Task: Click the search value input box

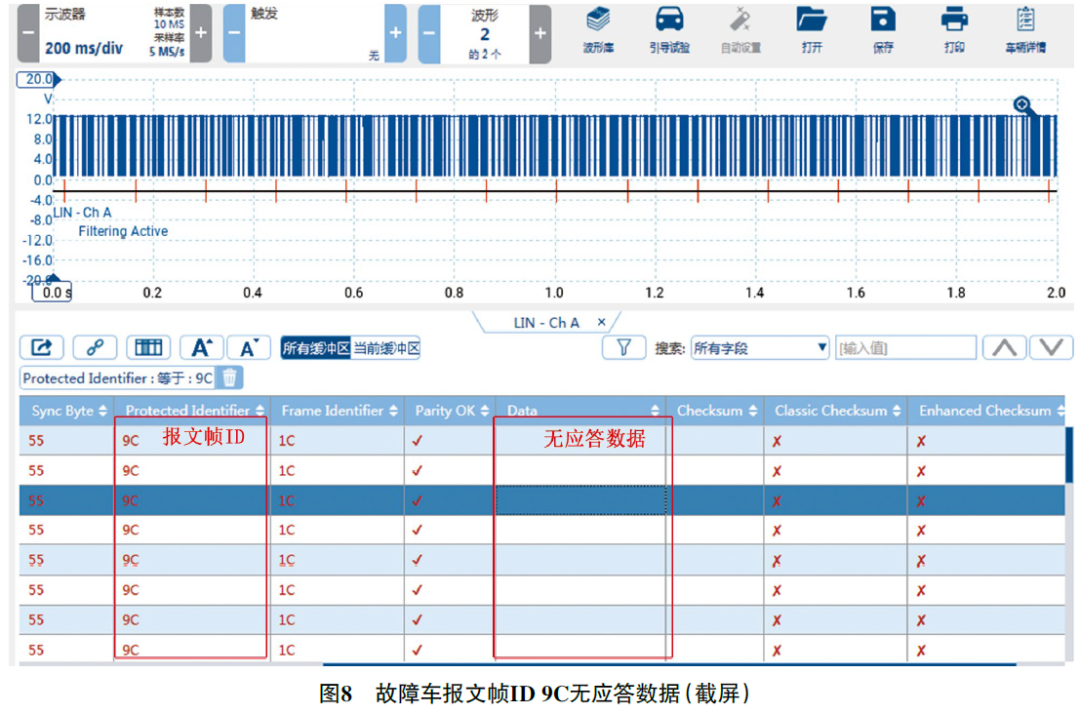Action: pyautogui.click(x=905, y=348)
